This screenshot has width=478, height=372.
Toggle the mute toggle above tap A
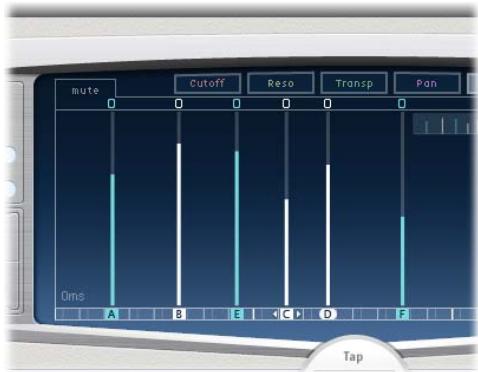click(x=112, y=104)
